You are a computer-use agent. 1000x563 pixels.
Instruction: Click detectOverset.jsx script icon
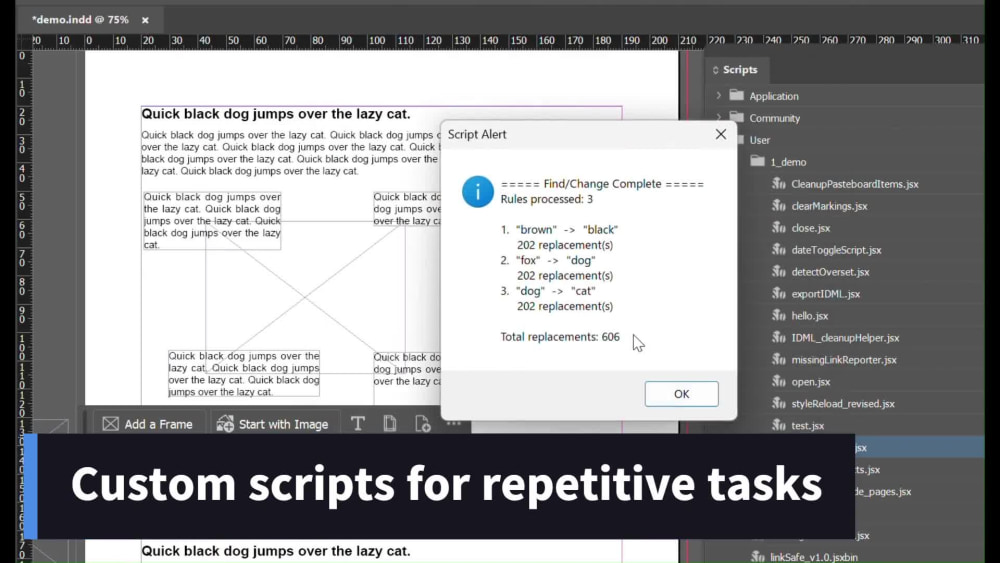tap(779, 271)
